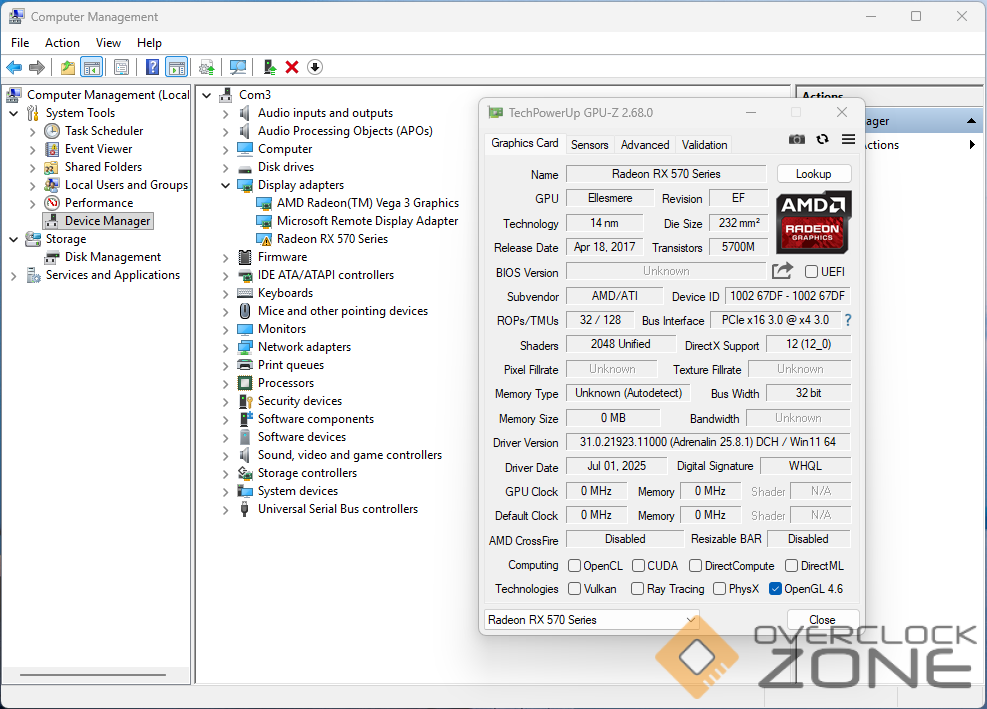This screenshot has height=709, width=987.
Task: Click the scan for hardware changes icon
Action: pos(238,67)
